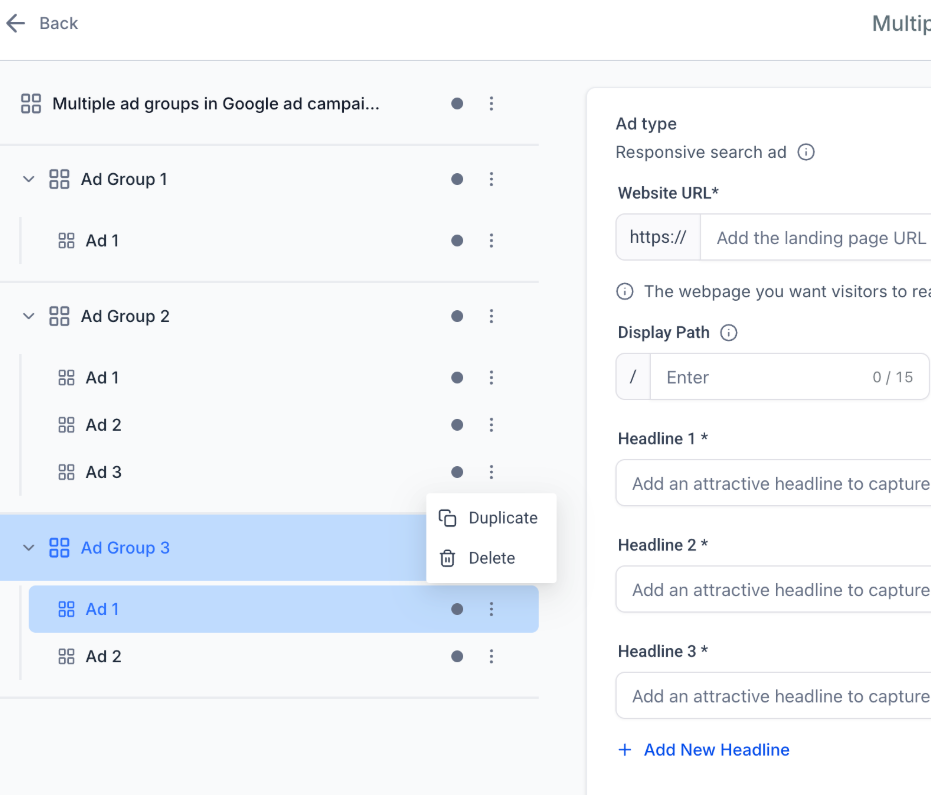Open three-dot menu for Ad 2 in Ad Group 3
The width and height of the screenshot is (931, 795).
tap(491, 656)
